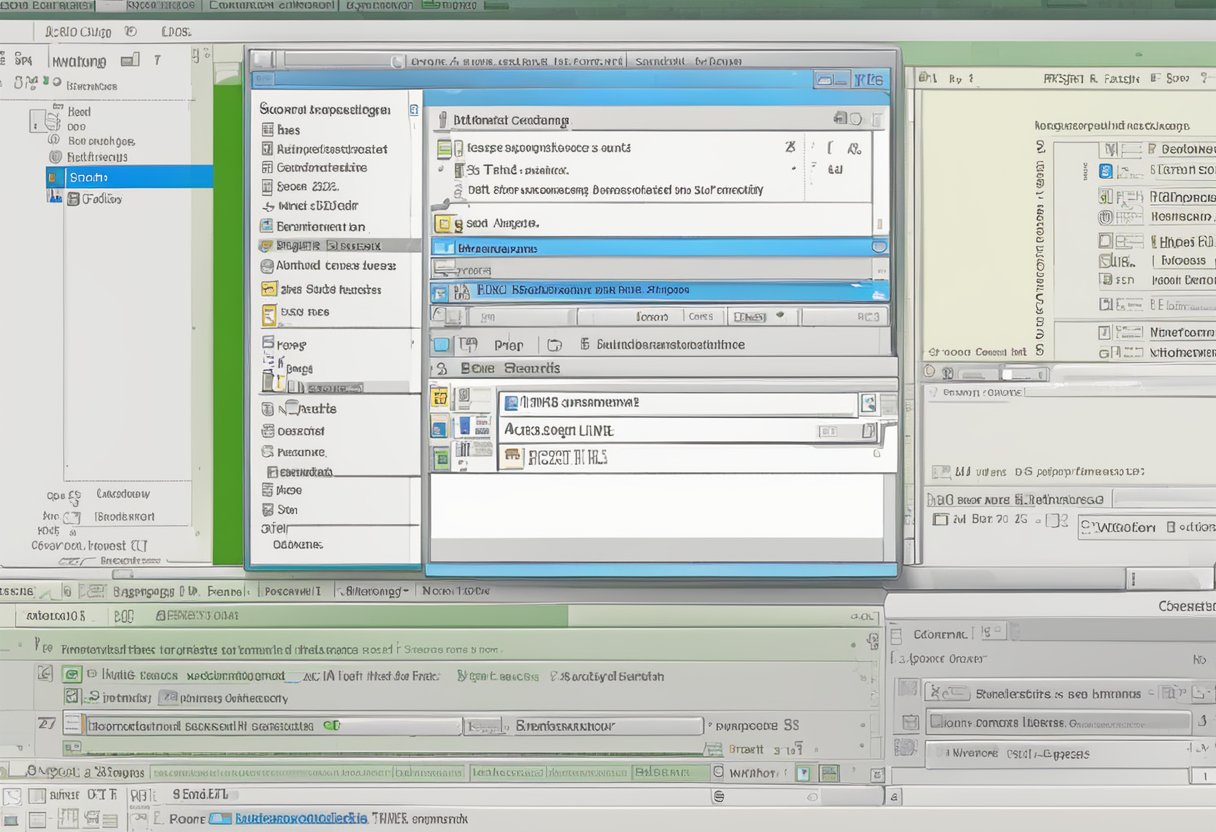Viewport: 1216px width, 832px height.
Task: Expand the 'Sooarel trapestiogrea' panel header arrow
Action: coord(413,109)
